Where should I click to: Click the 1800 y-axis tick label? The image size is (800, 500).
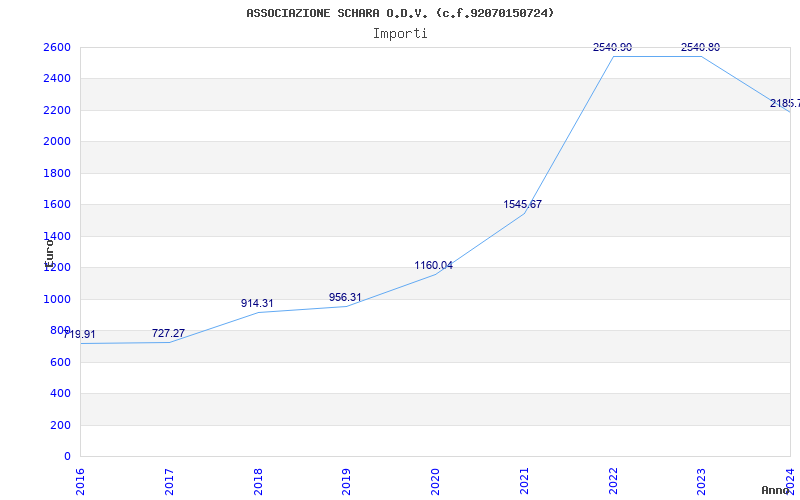click(x=57, y=173)
